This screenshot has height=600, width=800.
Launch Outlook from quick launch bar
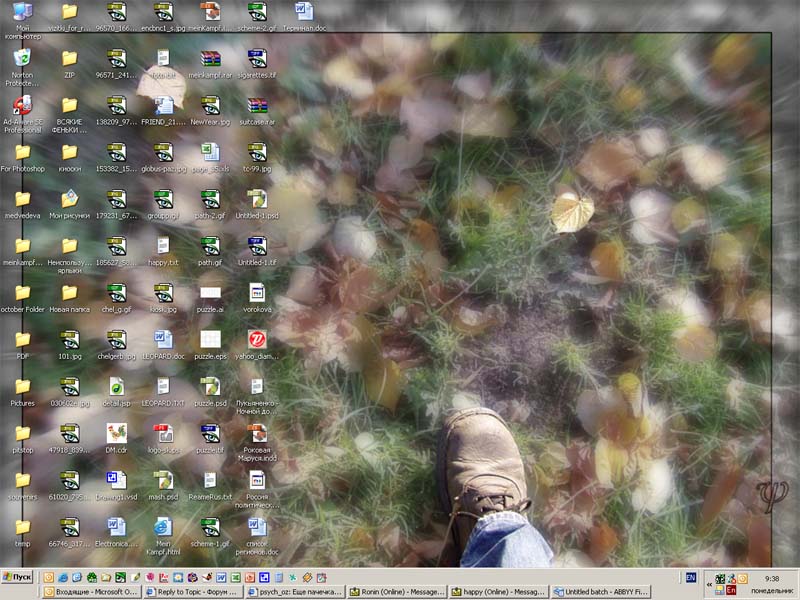(x=48, y=578)
